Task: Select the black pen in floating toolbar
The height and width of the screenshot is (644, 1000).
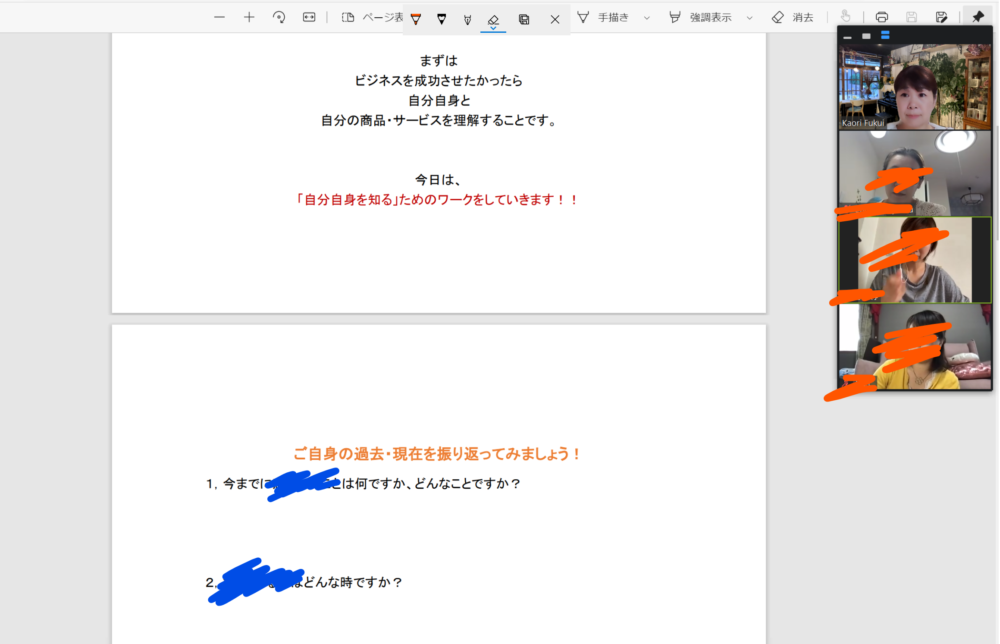Action: [x=441, y=19]
